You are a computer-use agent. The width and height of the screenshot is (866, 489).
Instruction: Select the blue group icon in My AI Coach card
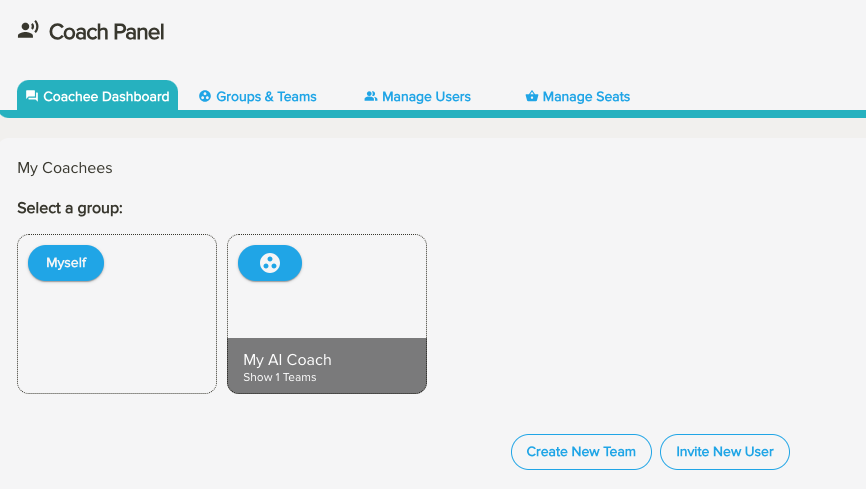(x=269, y=263)
